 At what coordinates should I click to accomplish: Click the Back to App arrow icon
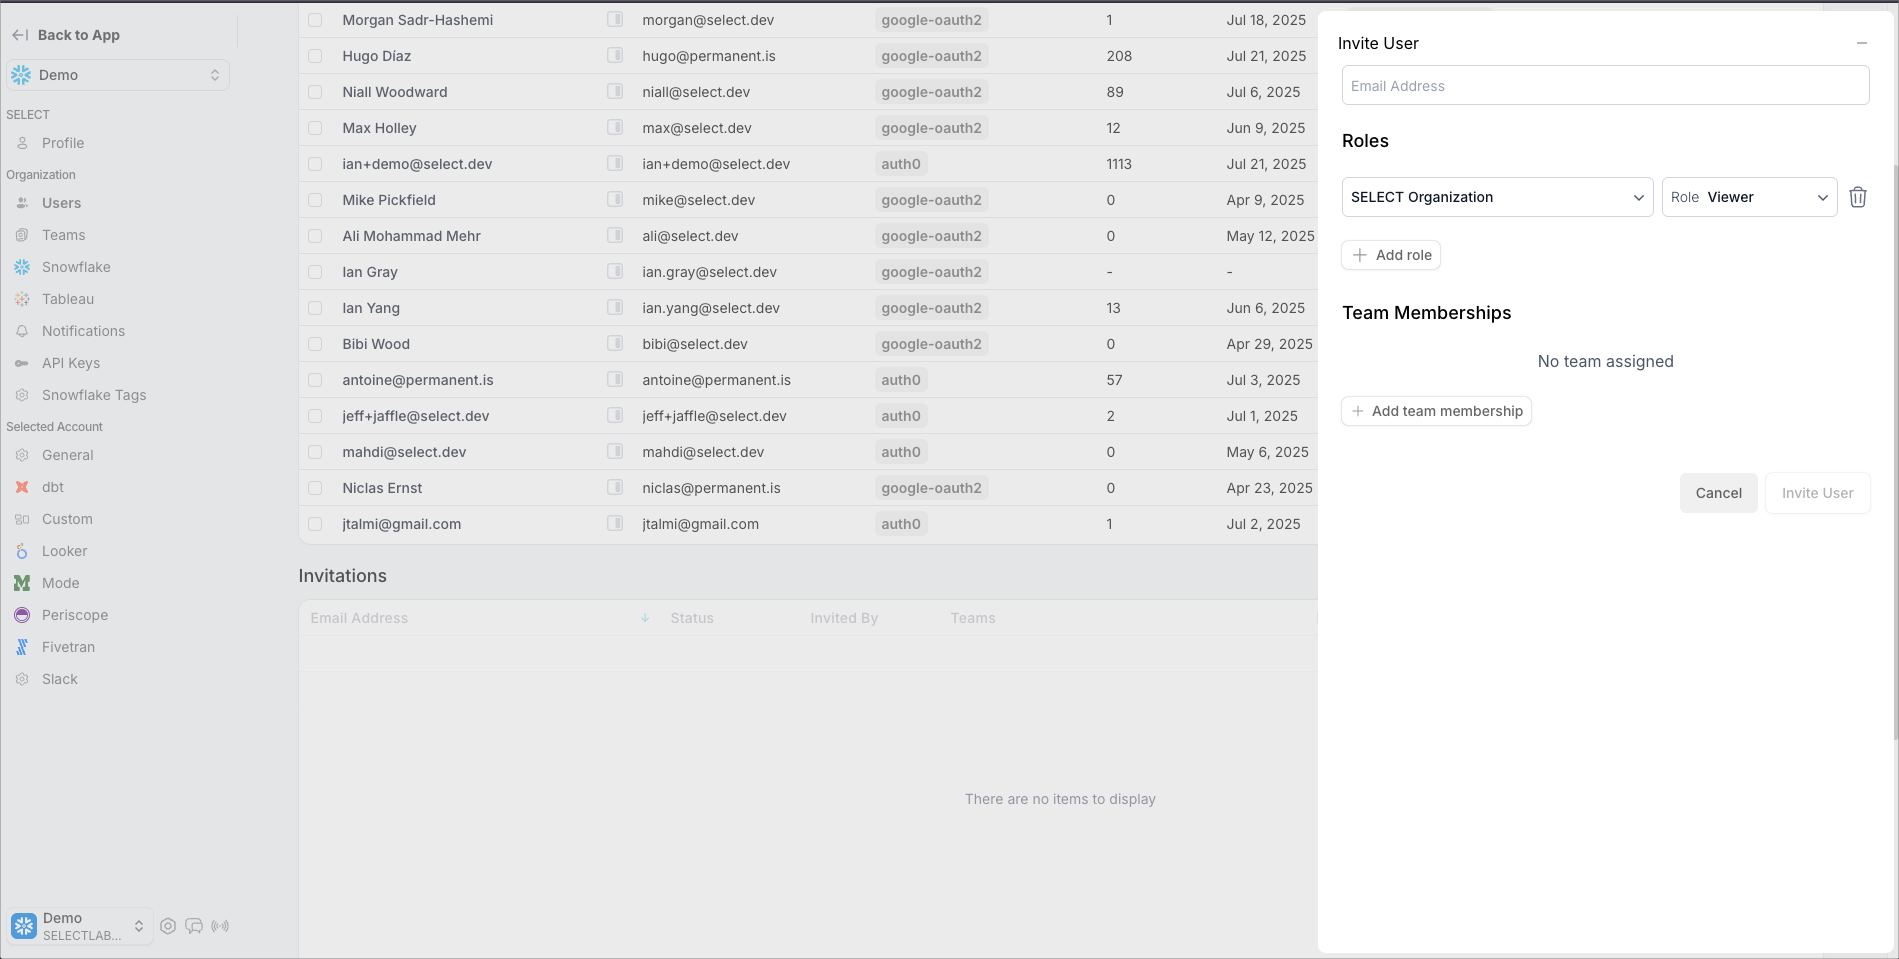click(x=20, y=35)
